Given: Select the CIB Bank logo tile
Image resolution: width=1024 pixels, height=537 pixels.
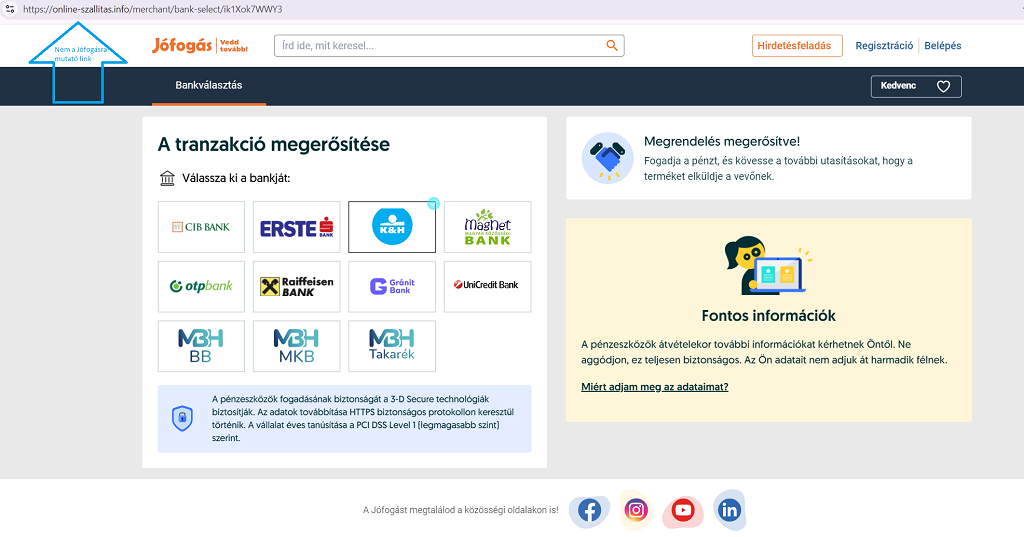Looking at the screenshot, I should pos(201,227).
